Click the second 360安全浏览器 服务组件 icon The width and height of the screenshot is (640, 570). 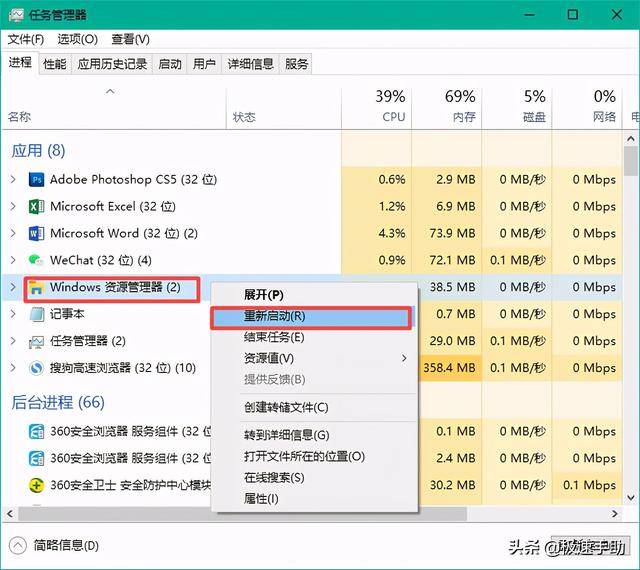[x=36, y=459]
